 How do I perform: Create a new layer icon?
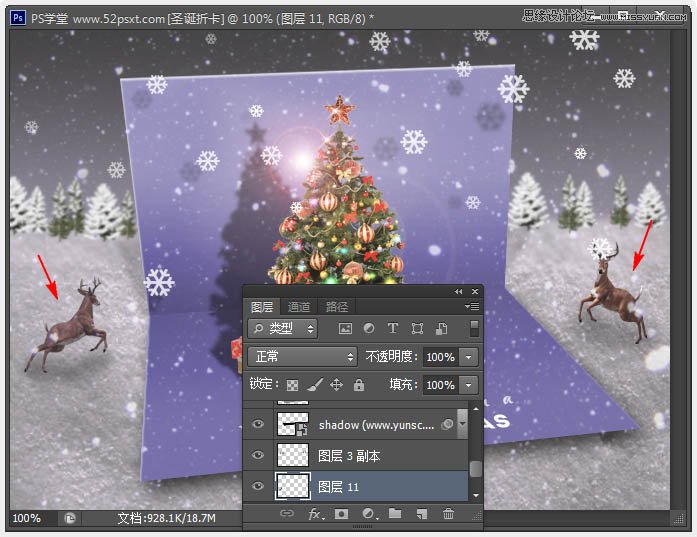(421, 514)
